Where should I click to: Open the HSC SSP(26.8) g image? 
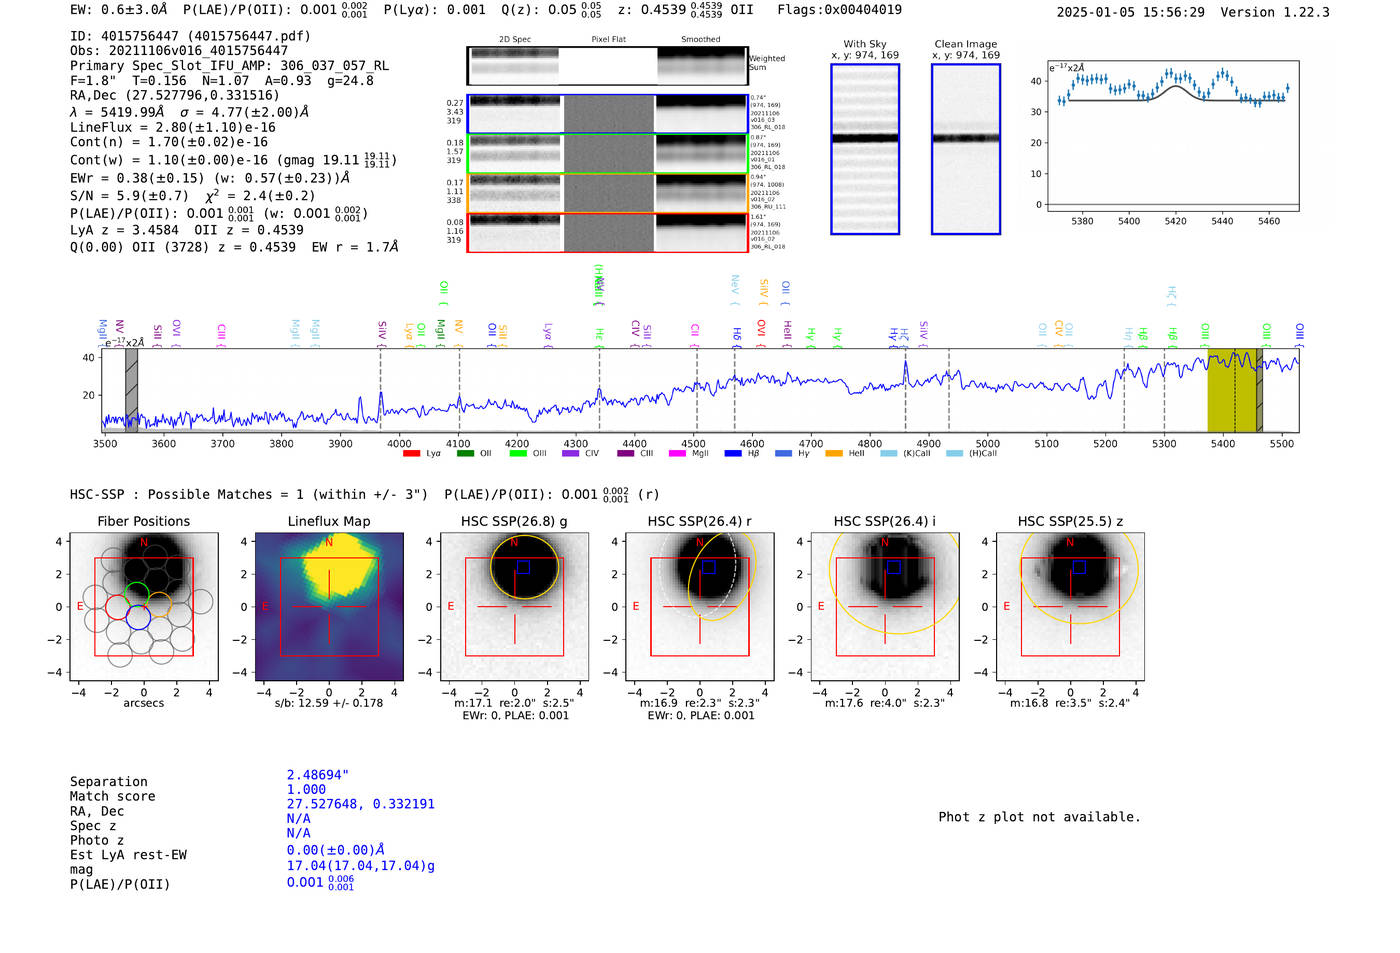(514, 606)
